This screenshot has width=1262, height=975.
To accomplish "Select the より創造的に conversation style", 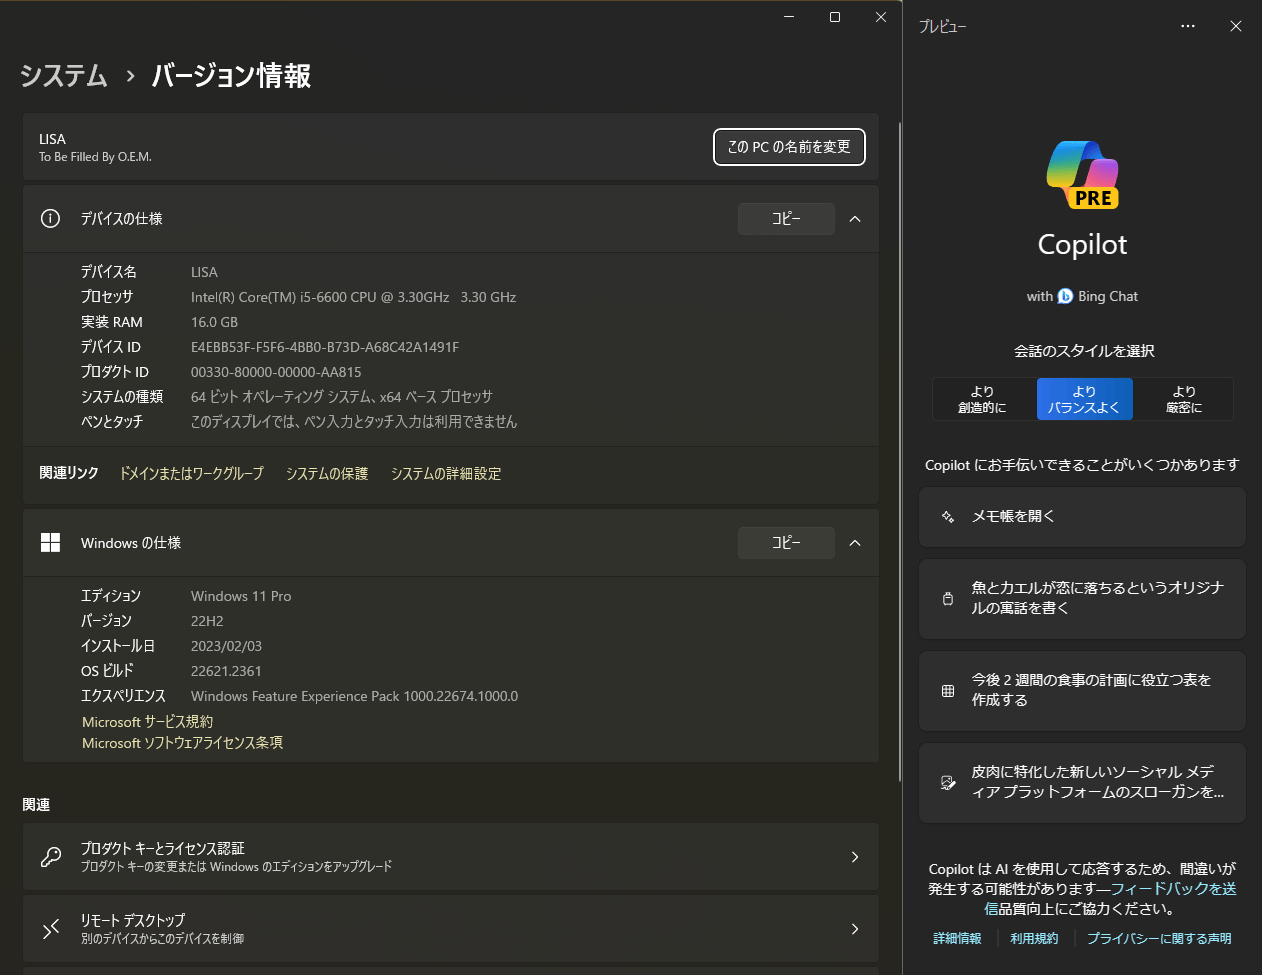I will (x=984, y=399).
